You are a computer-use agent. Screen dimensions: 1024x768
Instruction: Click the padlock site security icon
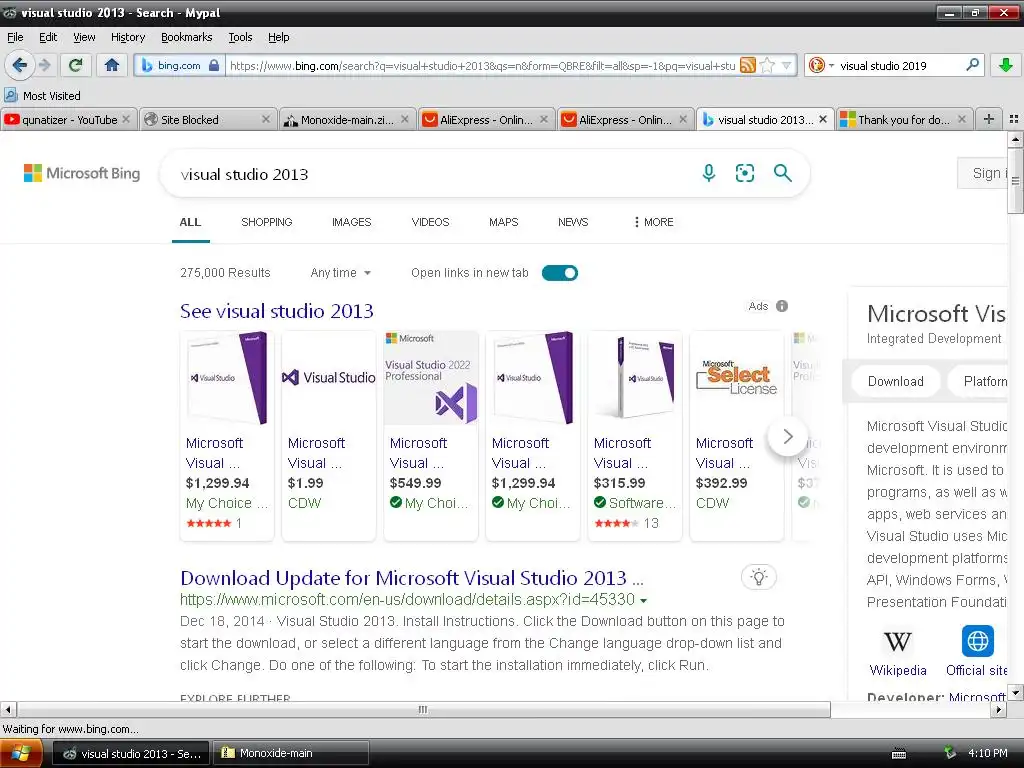click(x=214, y=65)
